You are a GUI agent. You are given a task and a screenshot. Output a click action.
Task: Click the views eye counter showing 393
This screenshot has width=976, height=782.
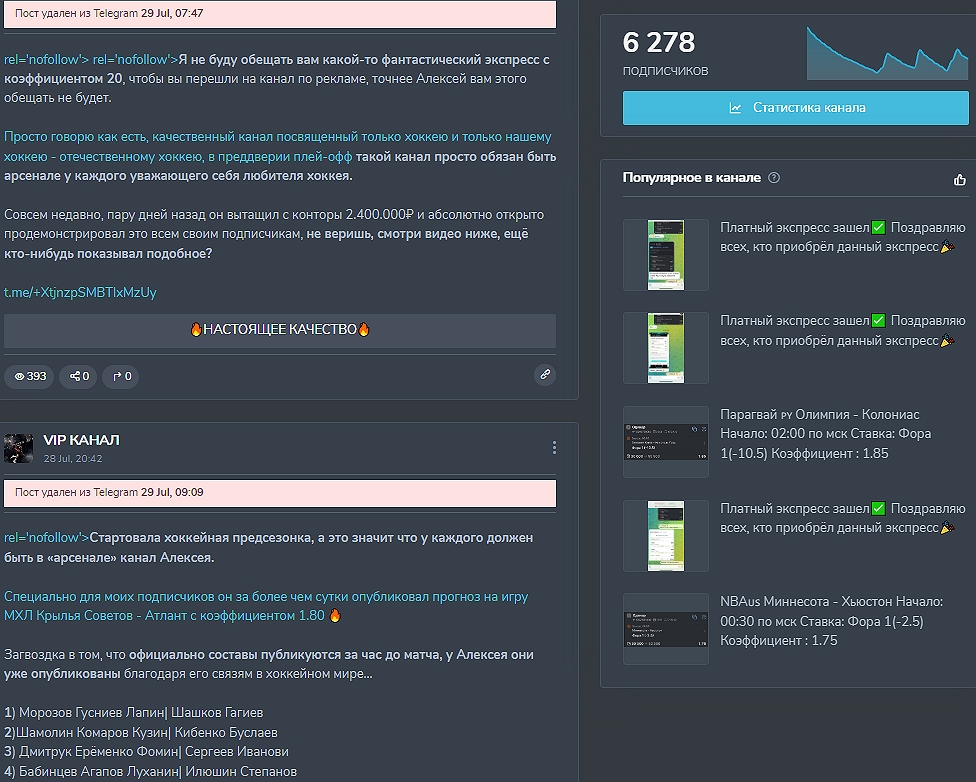pyautogui.click(x=30, y=376)
